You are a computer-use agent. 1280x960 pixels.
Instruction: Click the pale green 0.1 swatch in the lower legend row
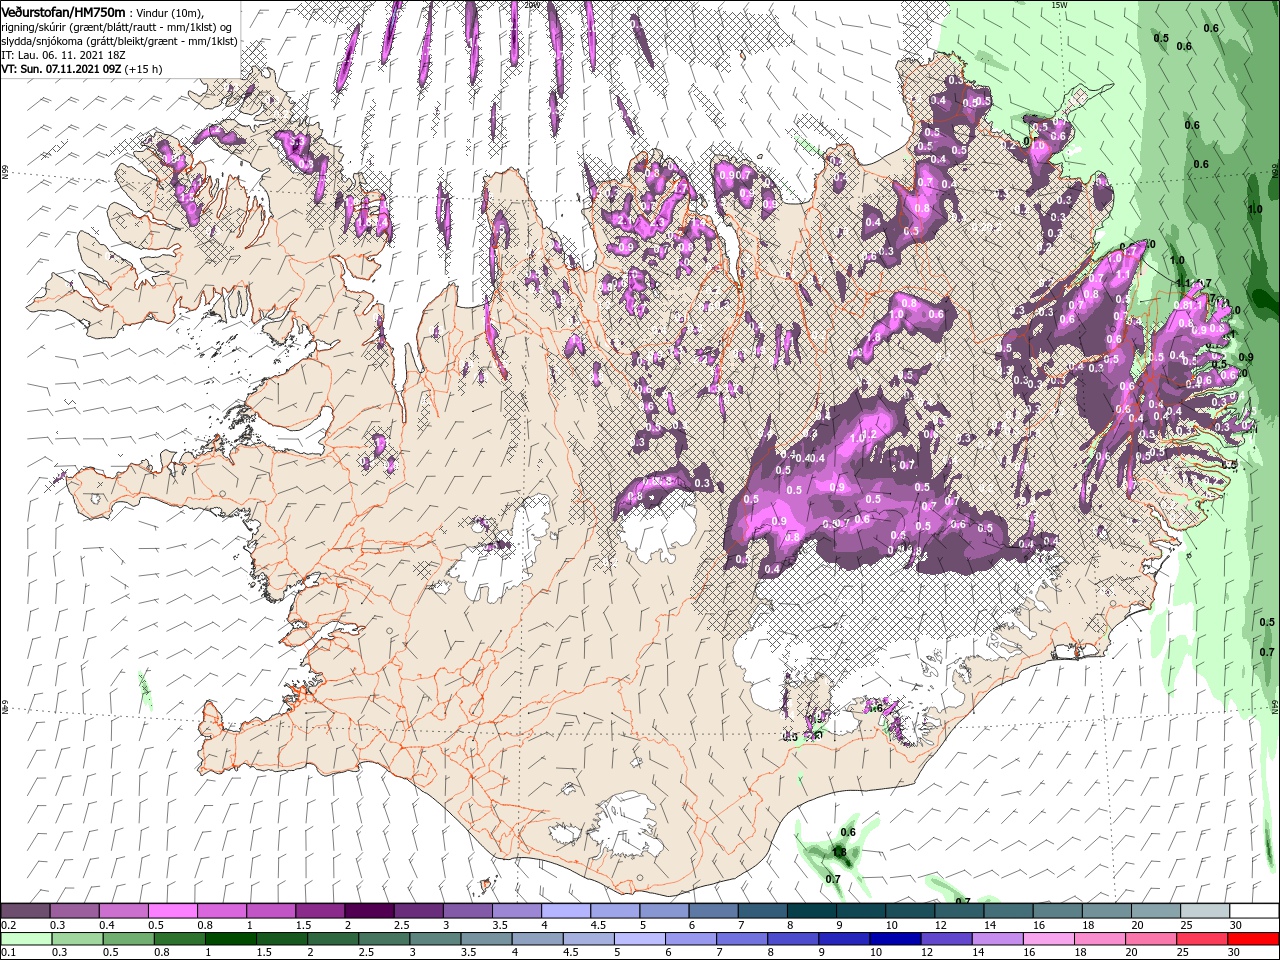tap(26, 939)
